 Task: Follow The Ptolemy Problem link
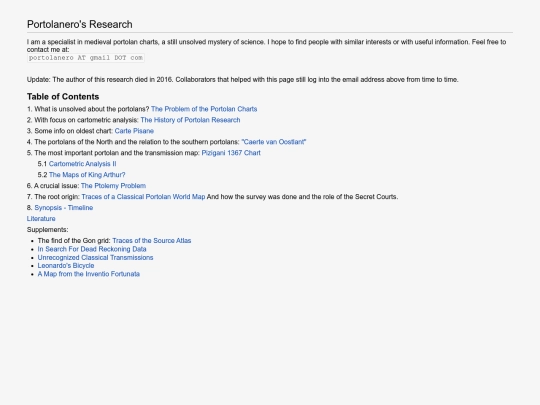coord(113,186)
